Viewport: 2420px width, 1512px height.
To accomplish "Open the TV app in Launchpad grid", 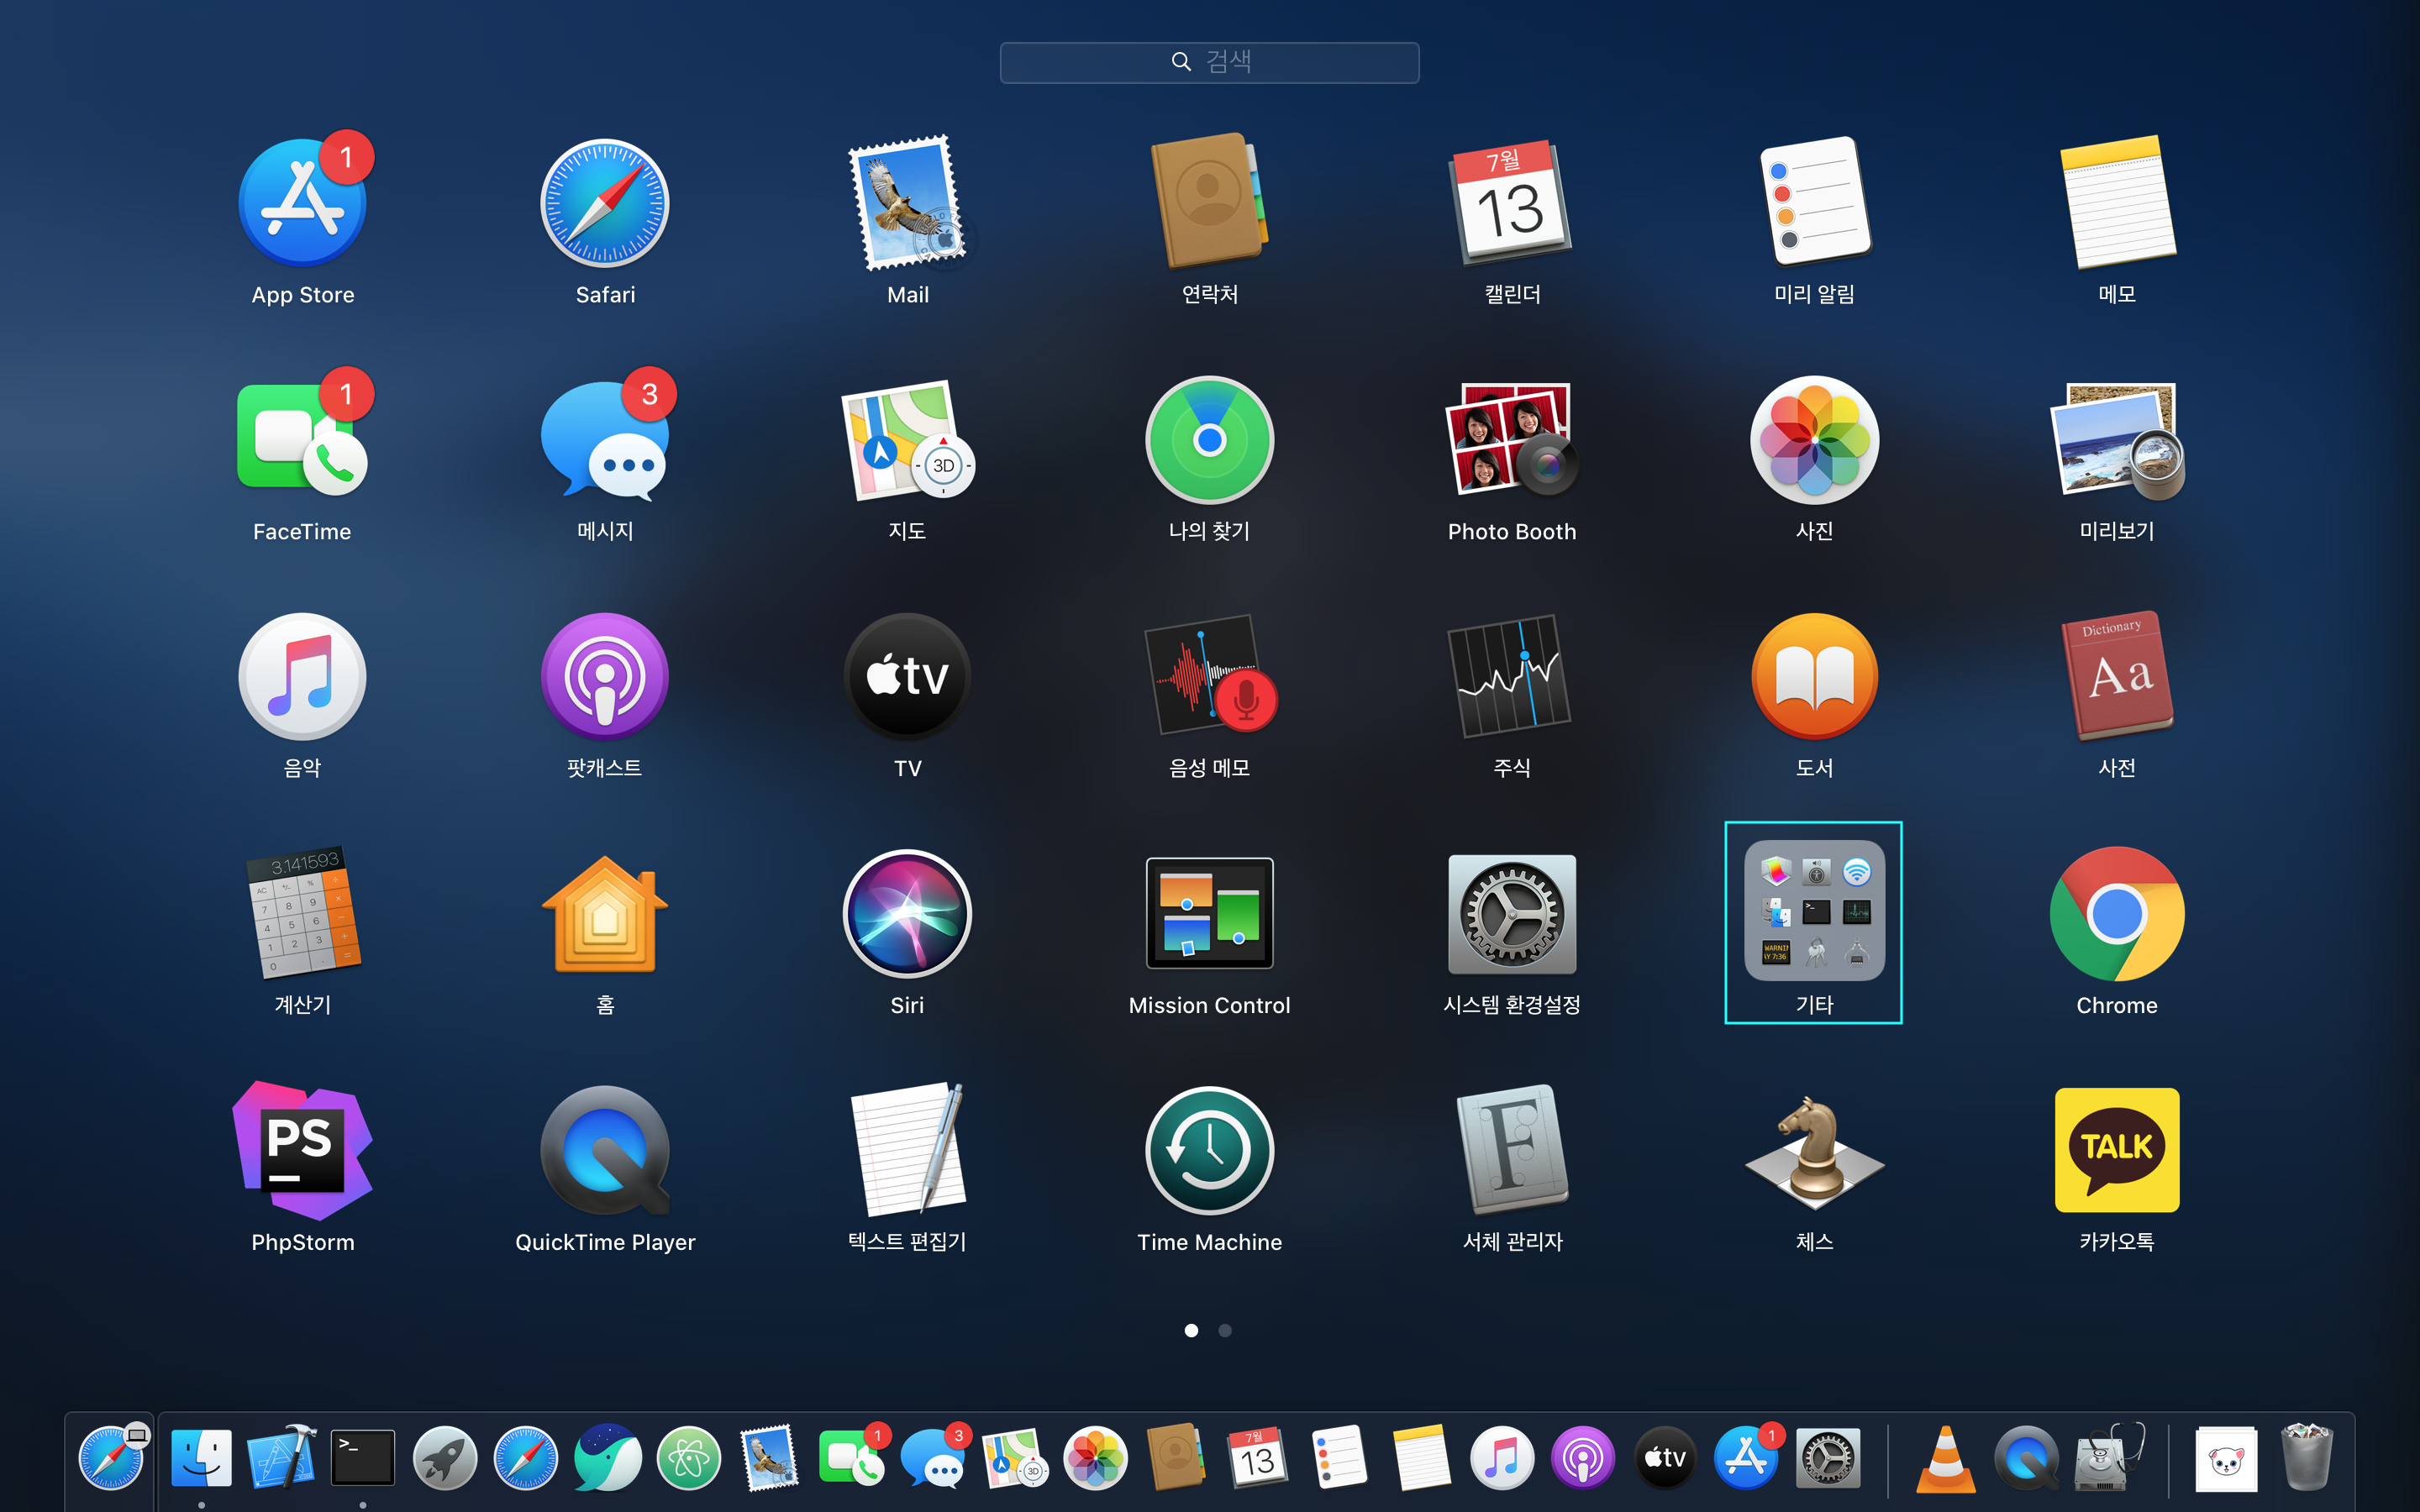I will coord(907,677).
